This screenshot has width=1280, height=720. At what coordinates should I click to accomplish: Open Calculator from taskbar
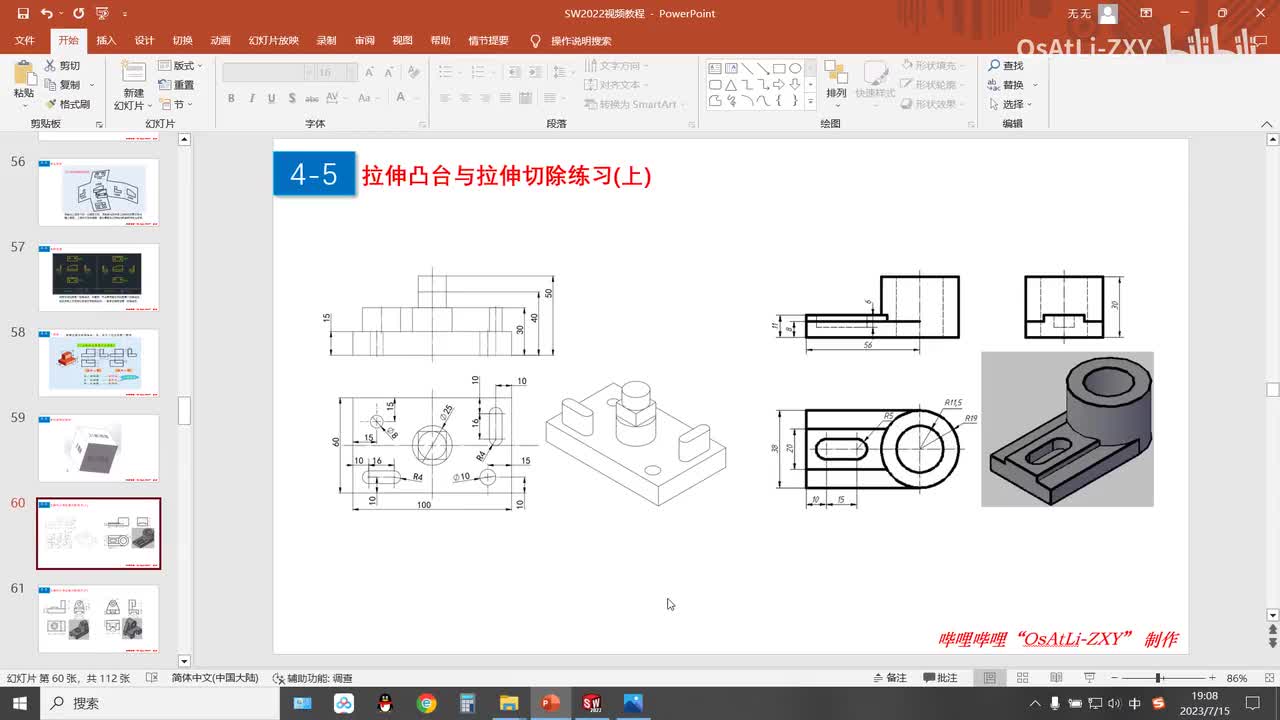[467, 703]
